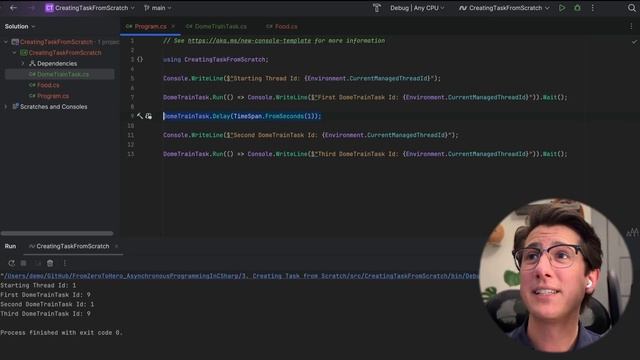Viewport: 640px width, 360px height.
Task: Click the Dependencies tree item
Action: [53, 64]
